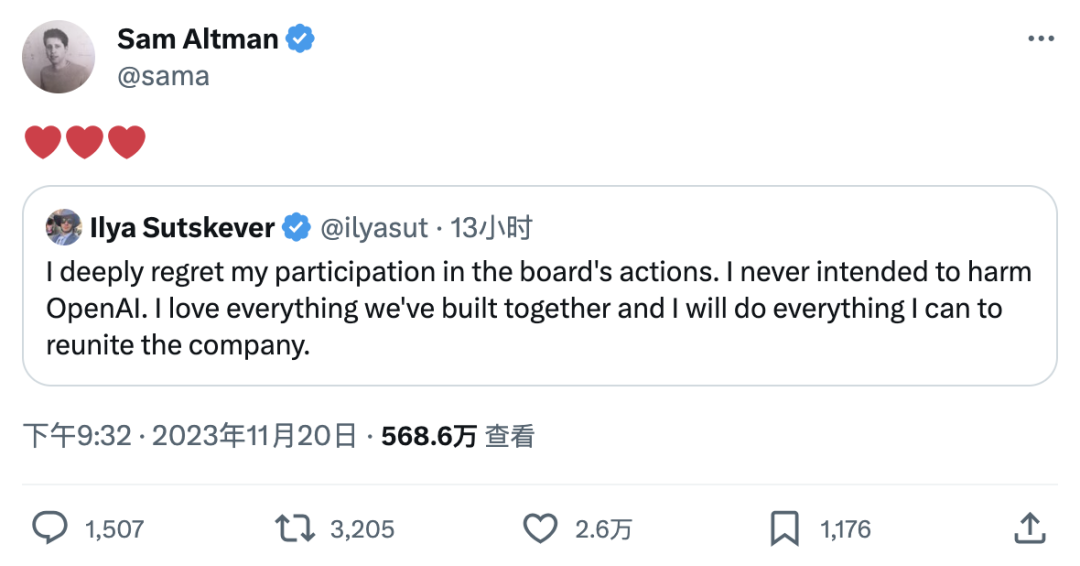1080x566 pixels.
Task: Open the quoted tweet text body
Action: pos(539,308)
